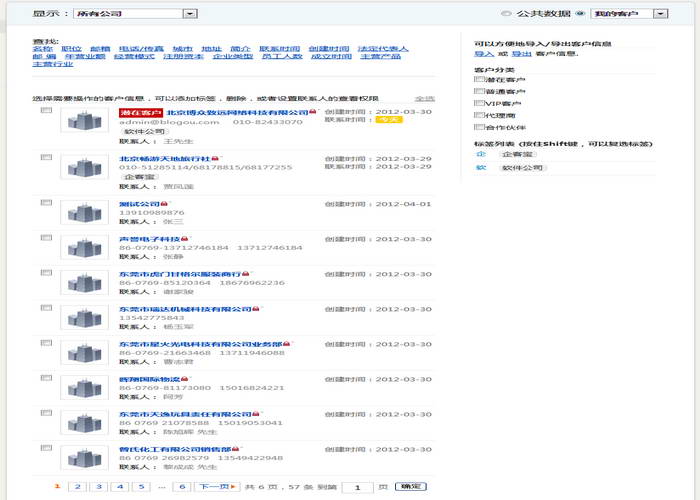Click lock icon beside 曾氏化工有限公司销售部
700x500 pixels.
tap(235, 449)
